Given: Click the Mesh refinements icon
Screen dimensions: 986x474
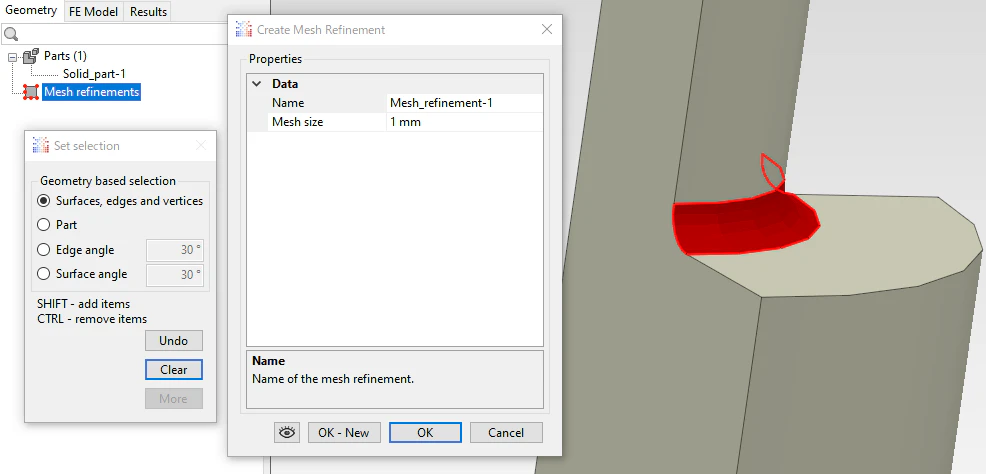Looking at the screenshot, I should [x=31, y=92].
